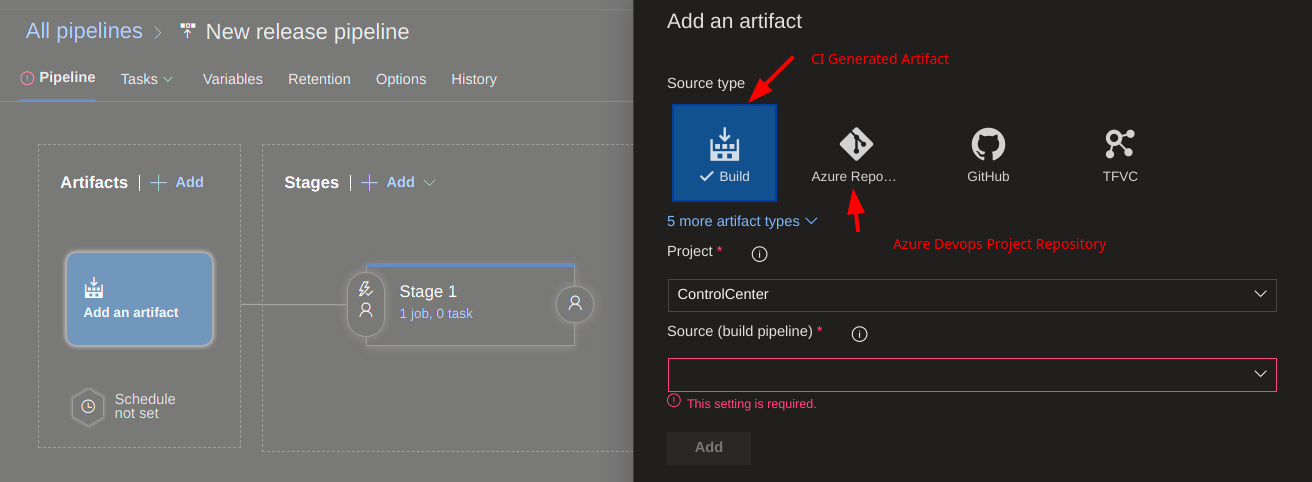Click the New release pipeline title
This screenshot has width=1312, height=482.
(307, 32)
